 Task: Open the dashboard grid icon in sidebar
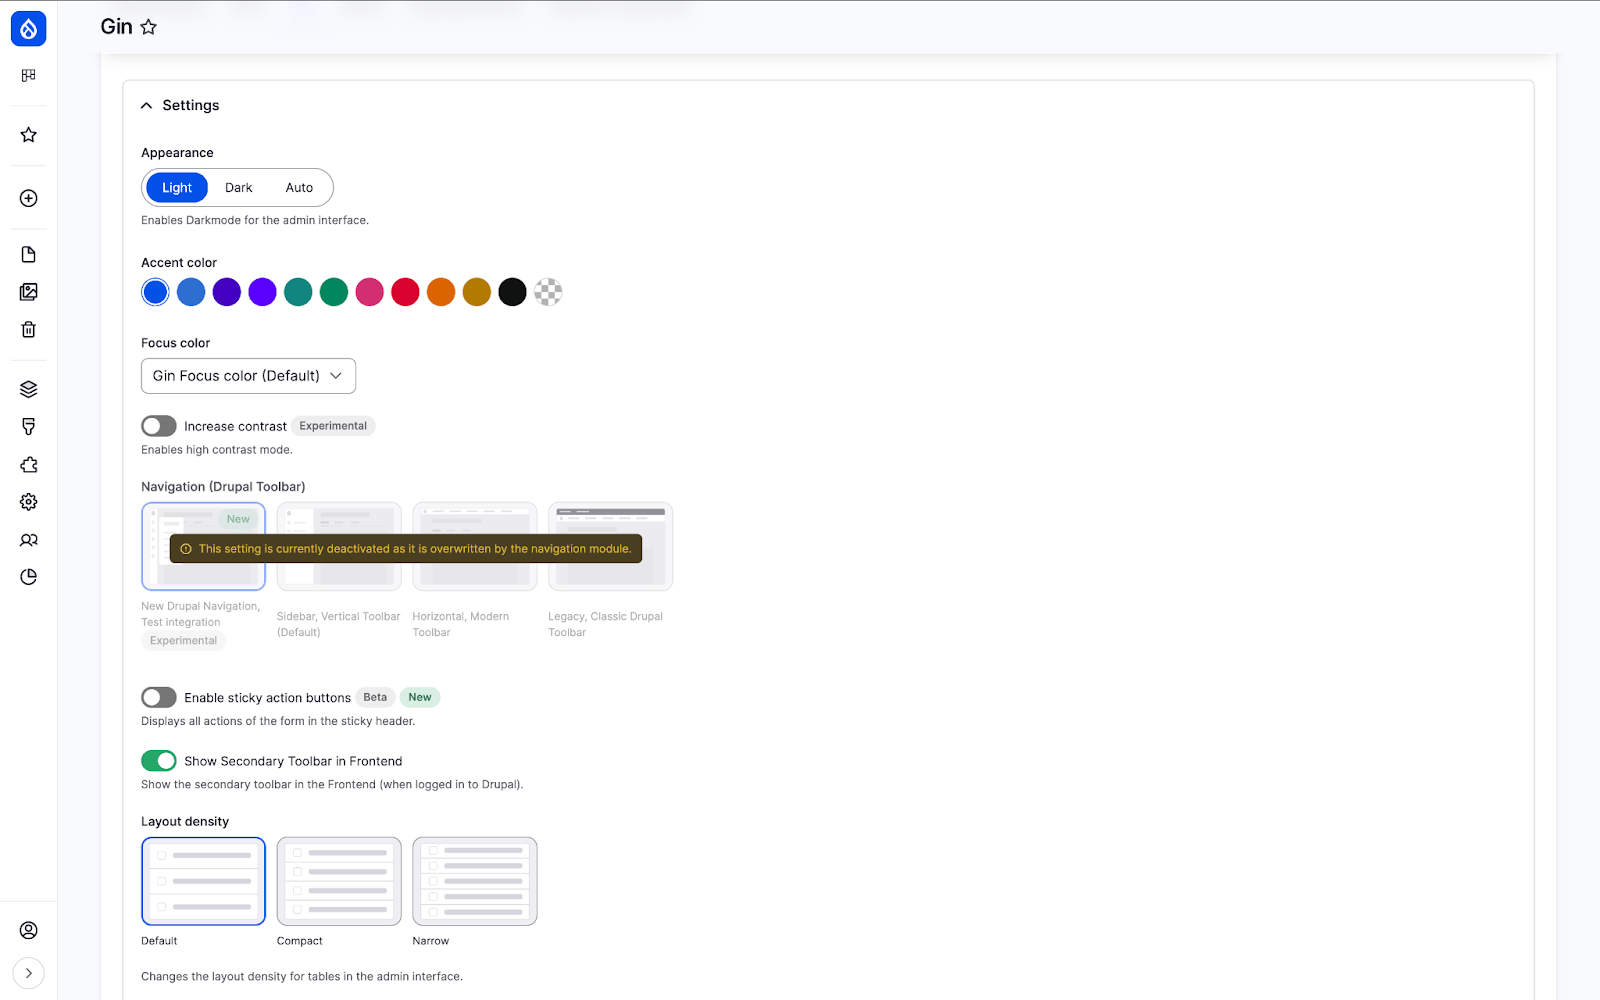pyautogui.click(x=28, y=75)
